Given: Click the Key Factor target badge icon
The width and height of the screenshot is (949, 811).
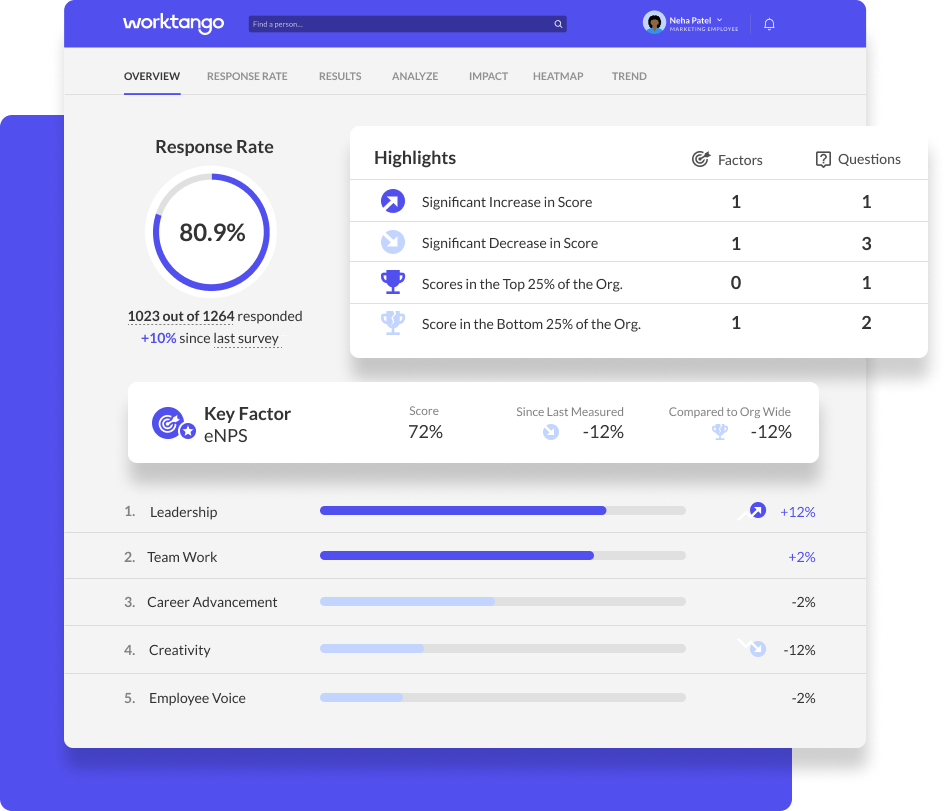Looking at the screenshot, I should tap(174, 424).
